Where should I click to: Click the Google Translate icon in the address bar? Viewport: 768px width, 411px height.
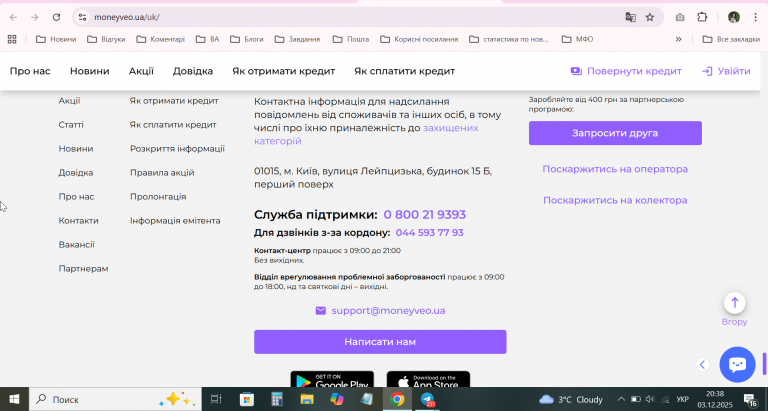[630, 17]
